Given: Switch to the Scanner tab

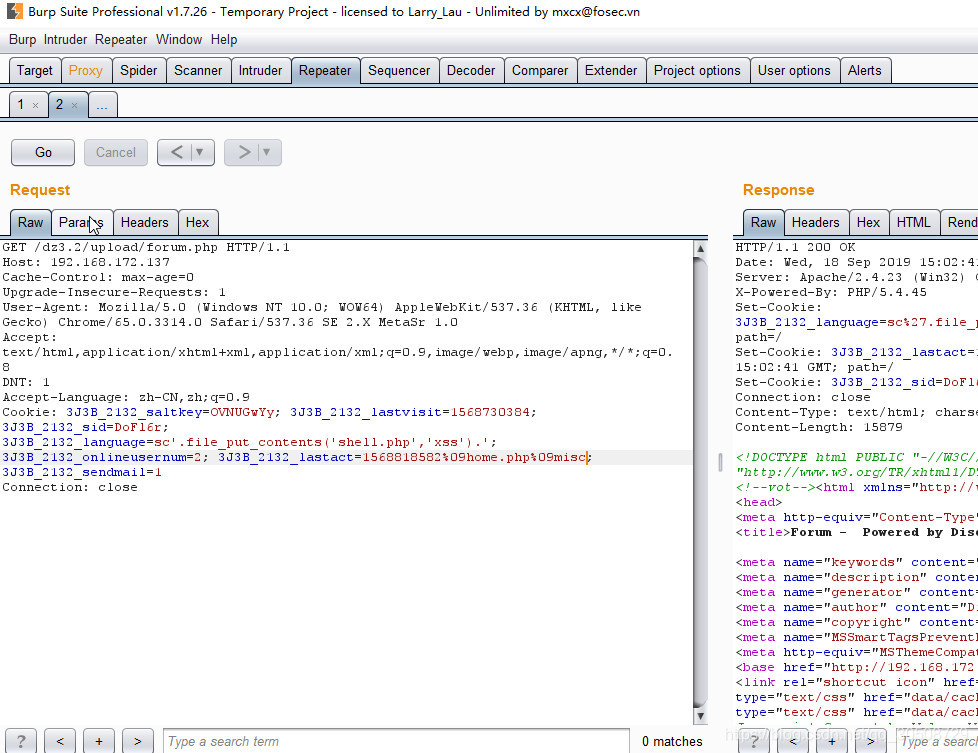Looking at the screenshot, I should [x=198, y=70].
